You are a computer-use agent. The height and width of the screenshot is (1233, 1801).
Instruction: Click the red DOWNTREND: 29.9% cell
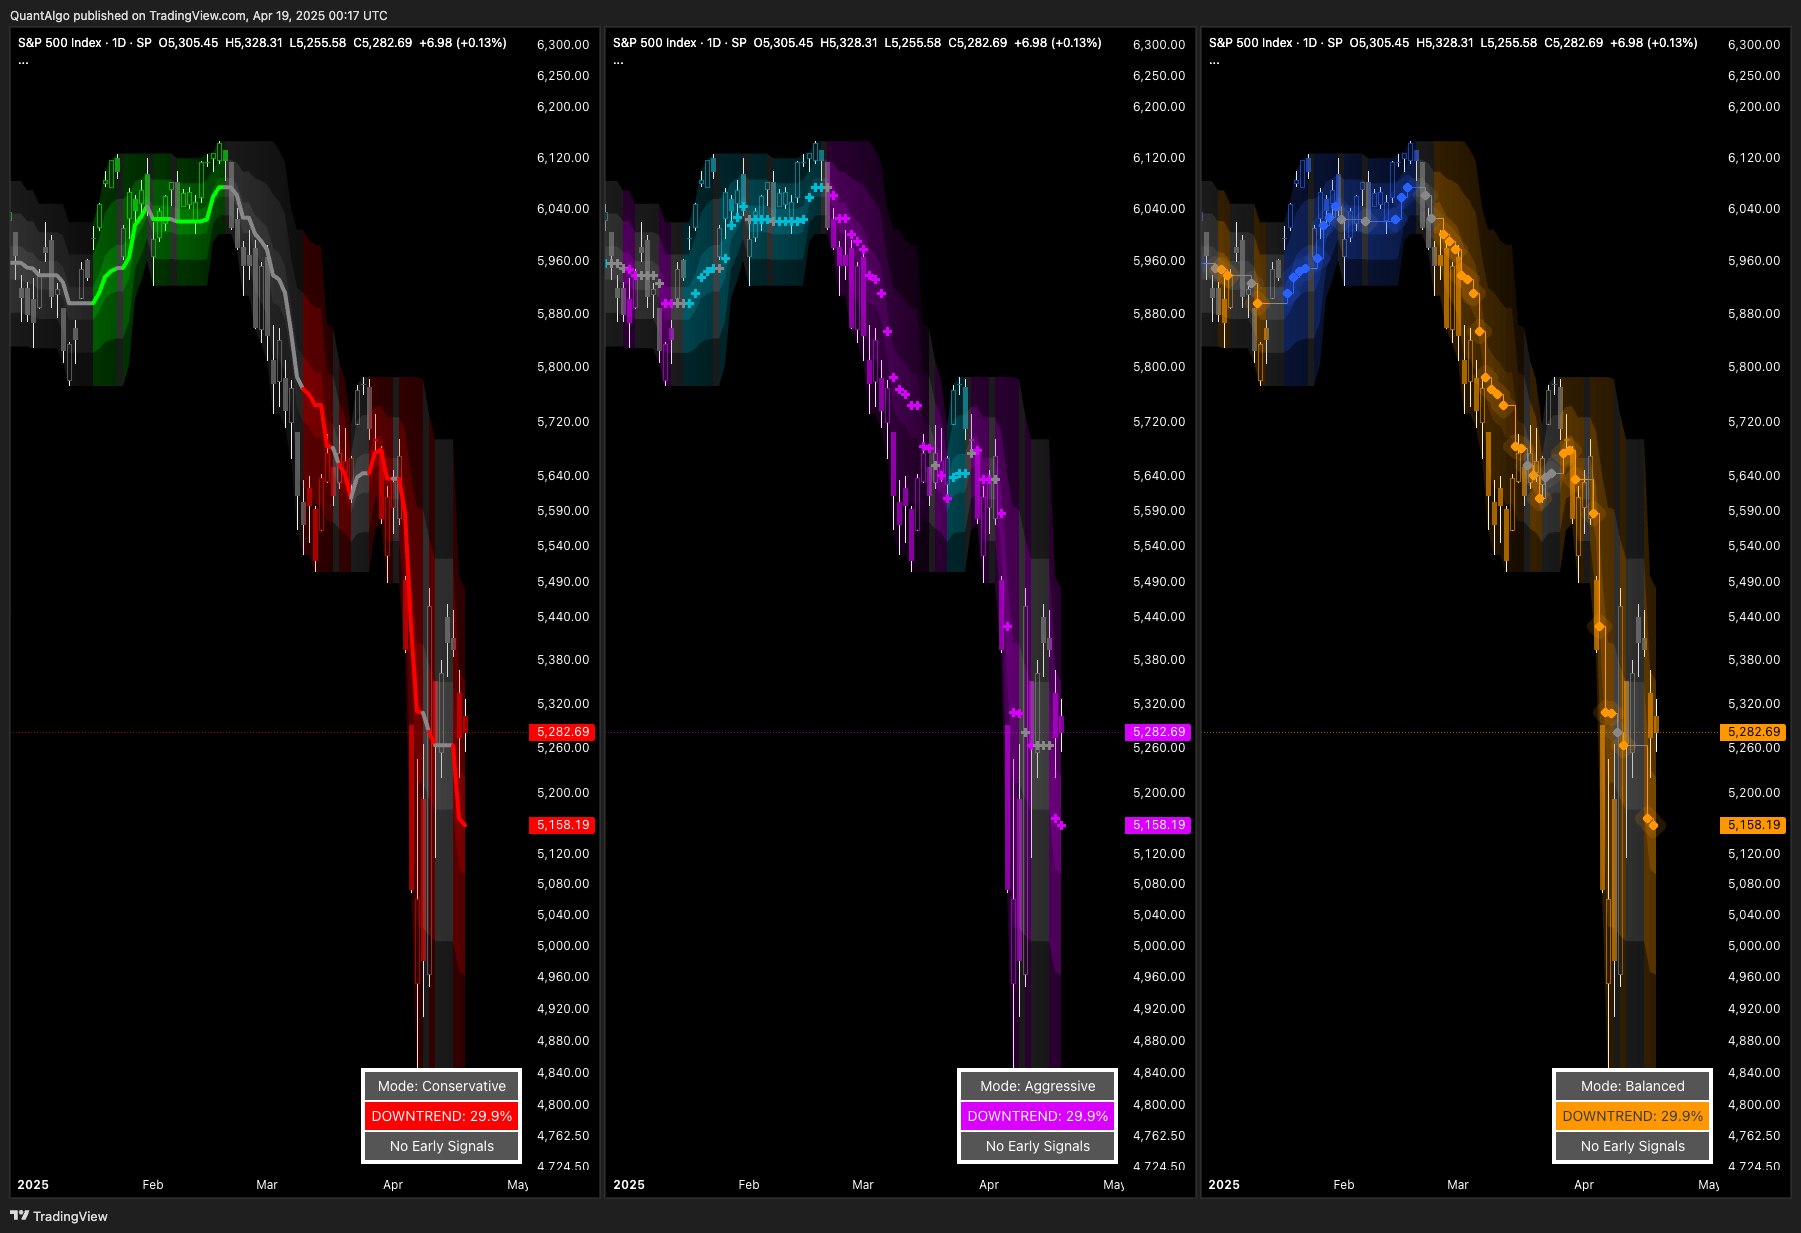click(x=442, y=1116)
